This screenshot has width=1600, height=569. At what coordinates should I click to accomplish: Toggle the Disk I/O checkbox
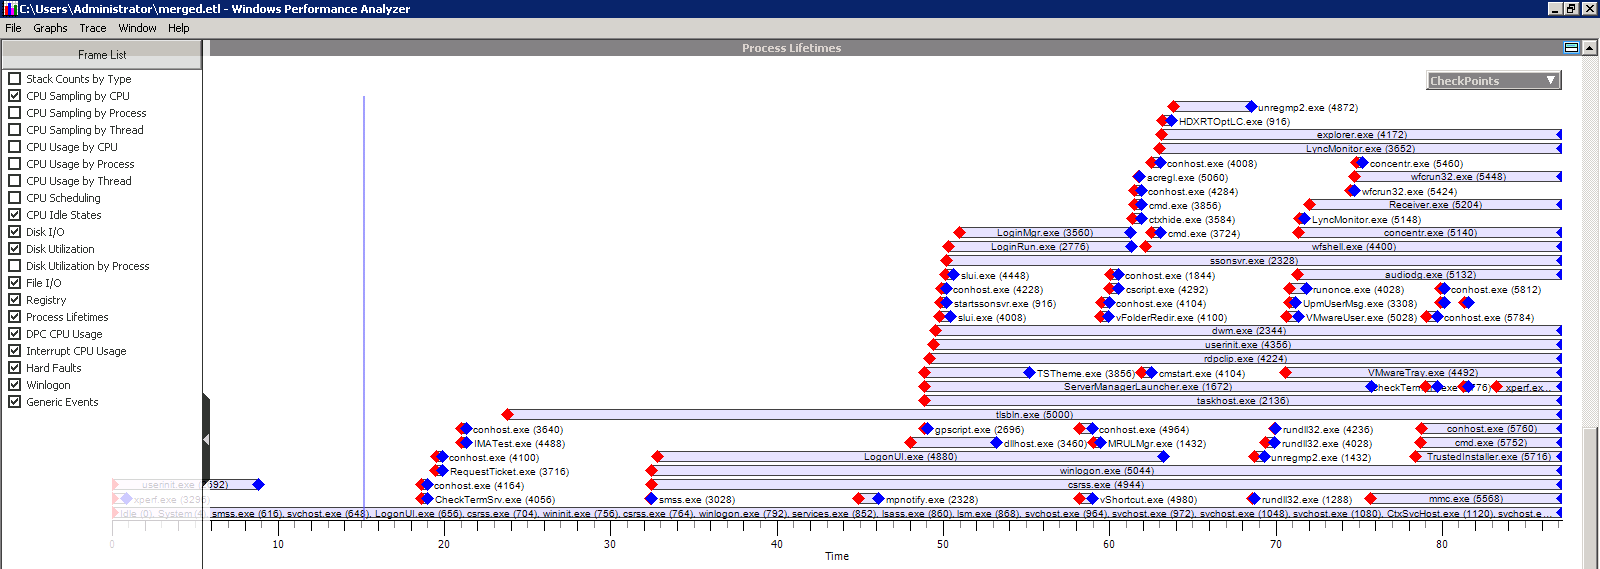click(14, 231)
